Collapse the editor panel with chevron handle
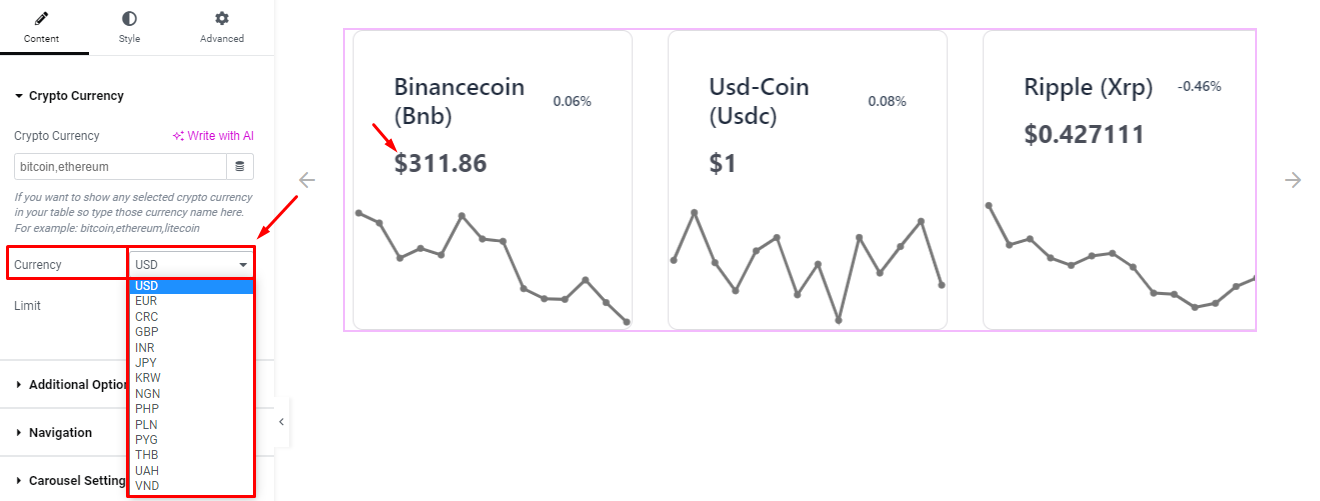1320x501 pixels. [281, 422]
